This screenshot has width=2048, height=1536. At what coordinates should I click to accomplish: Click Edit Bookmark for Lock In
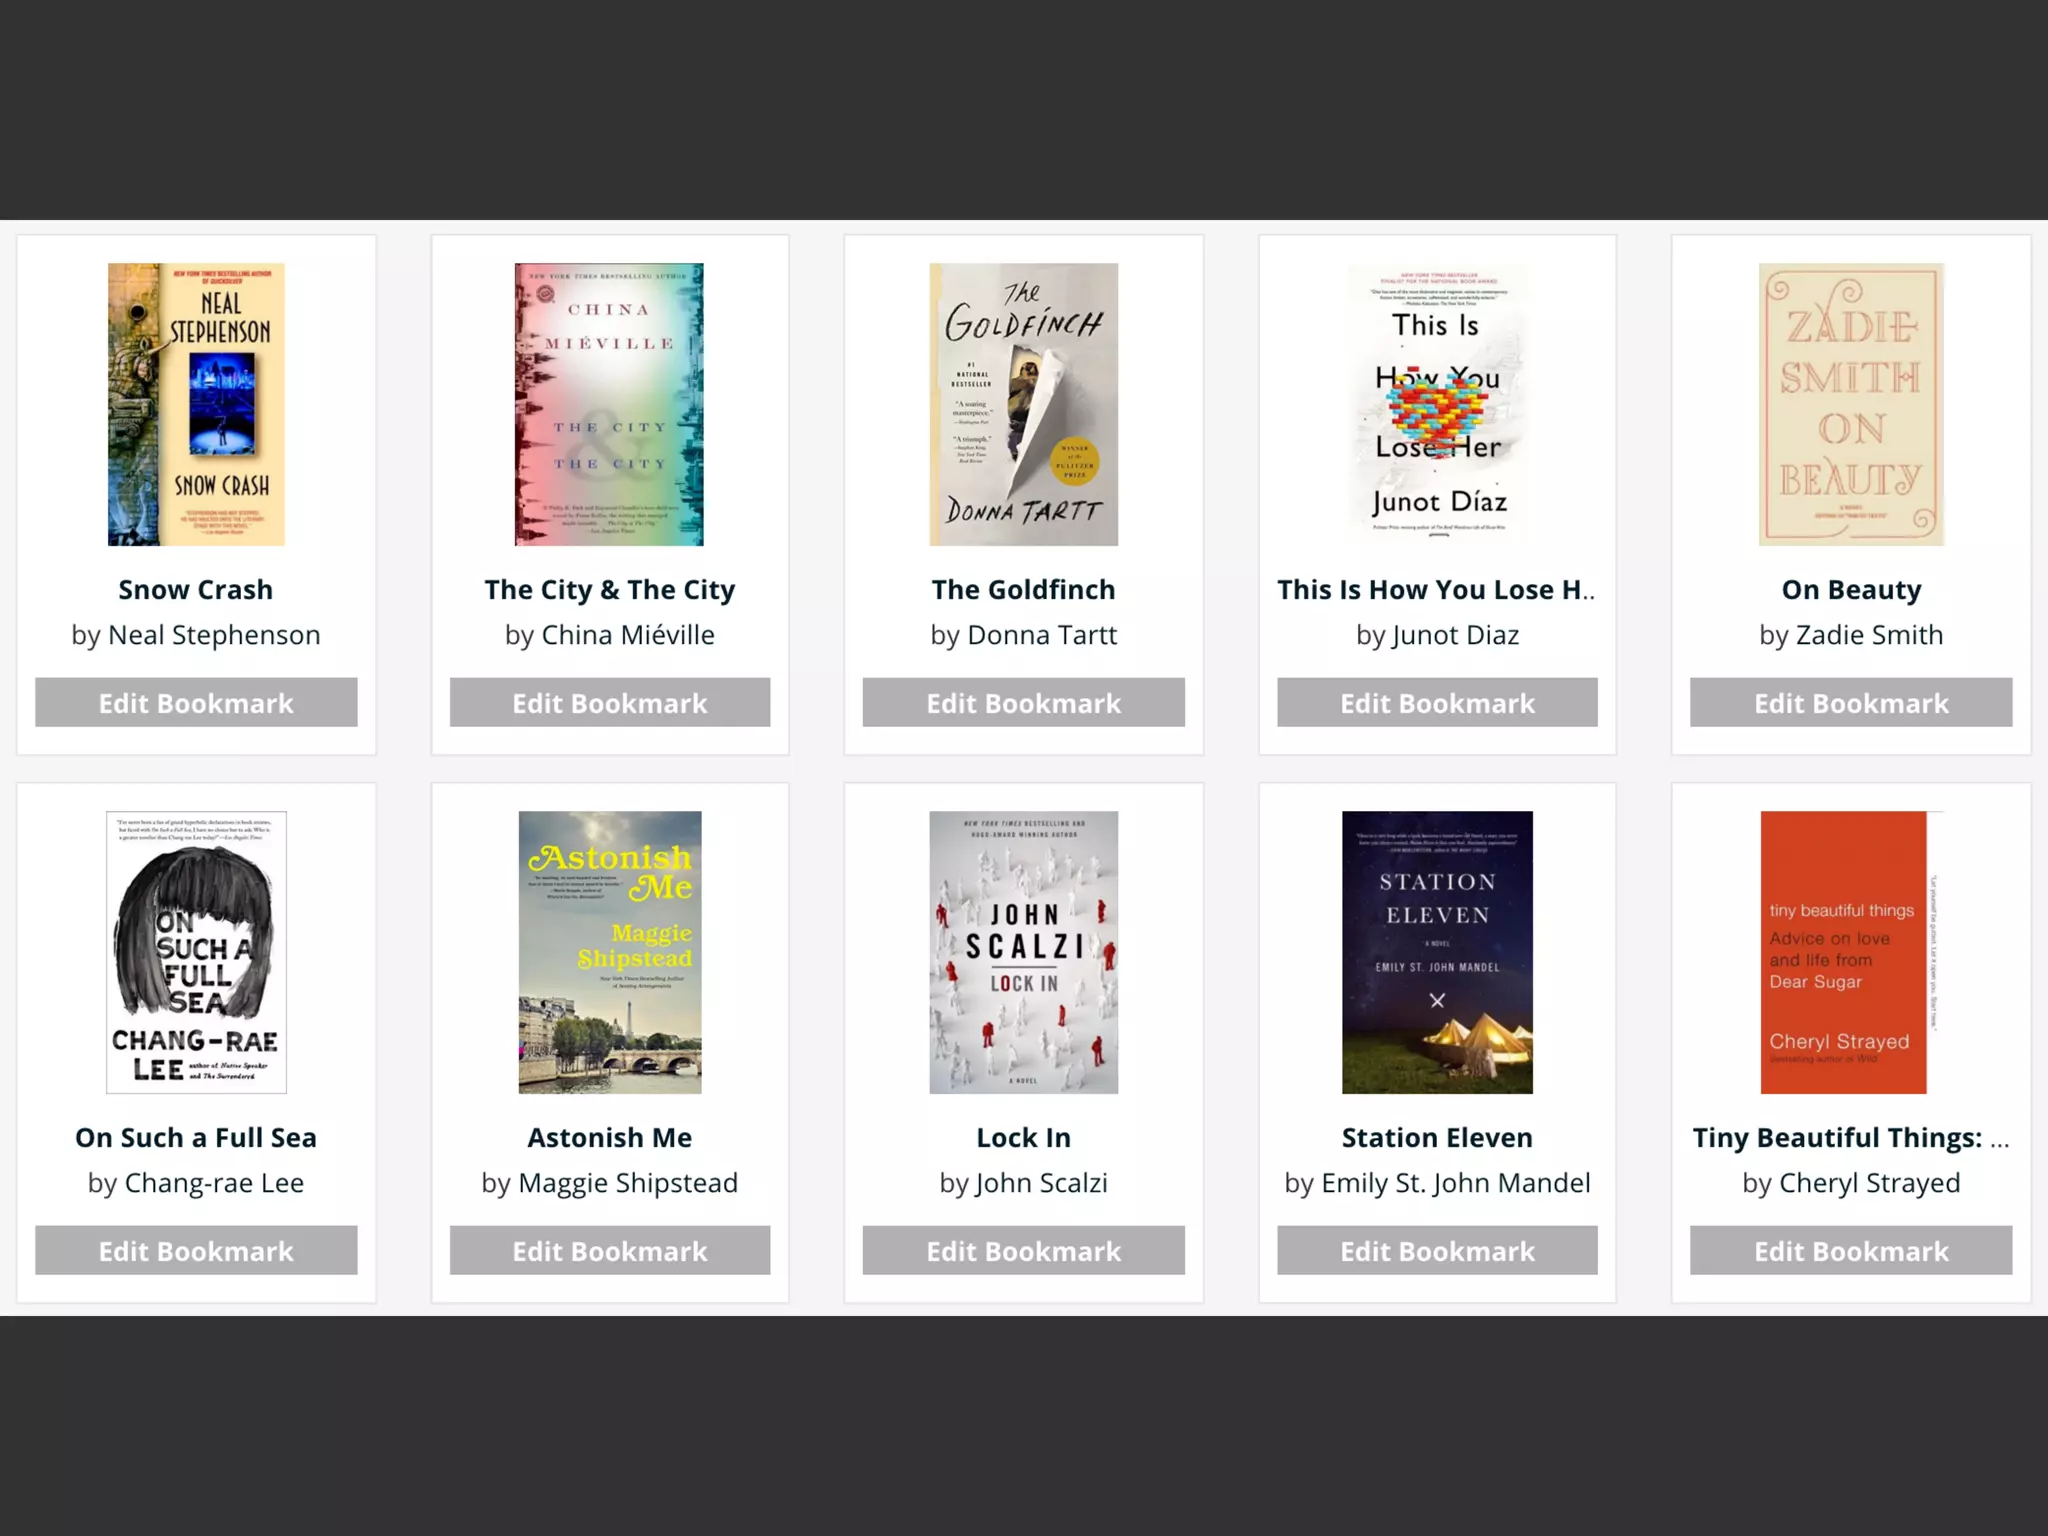1023,1250
